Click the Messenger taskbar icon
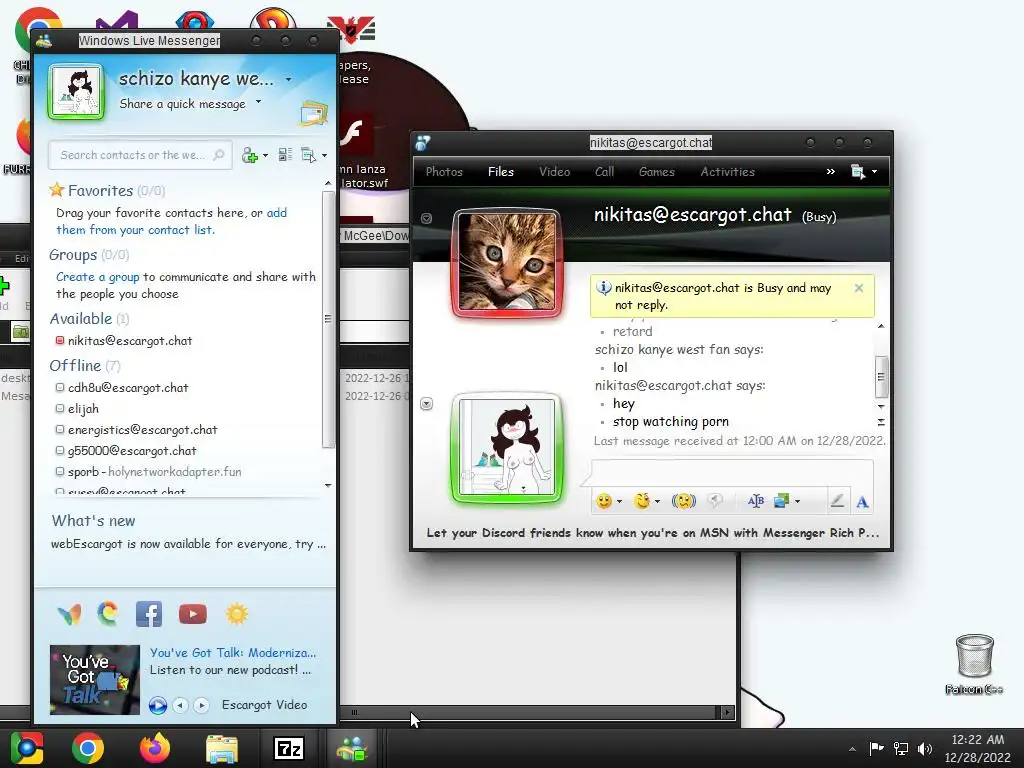 tap(353, 748)
